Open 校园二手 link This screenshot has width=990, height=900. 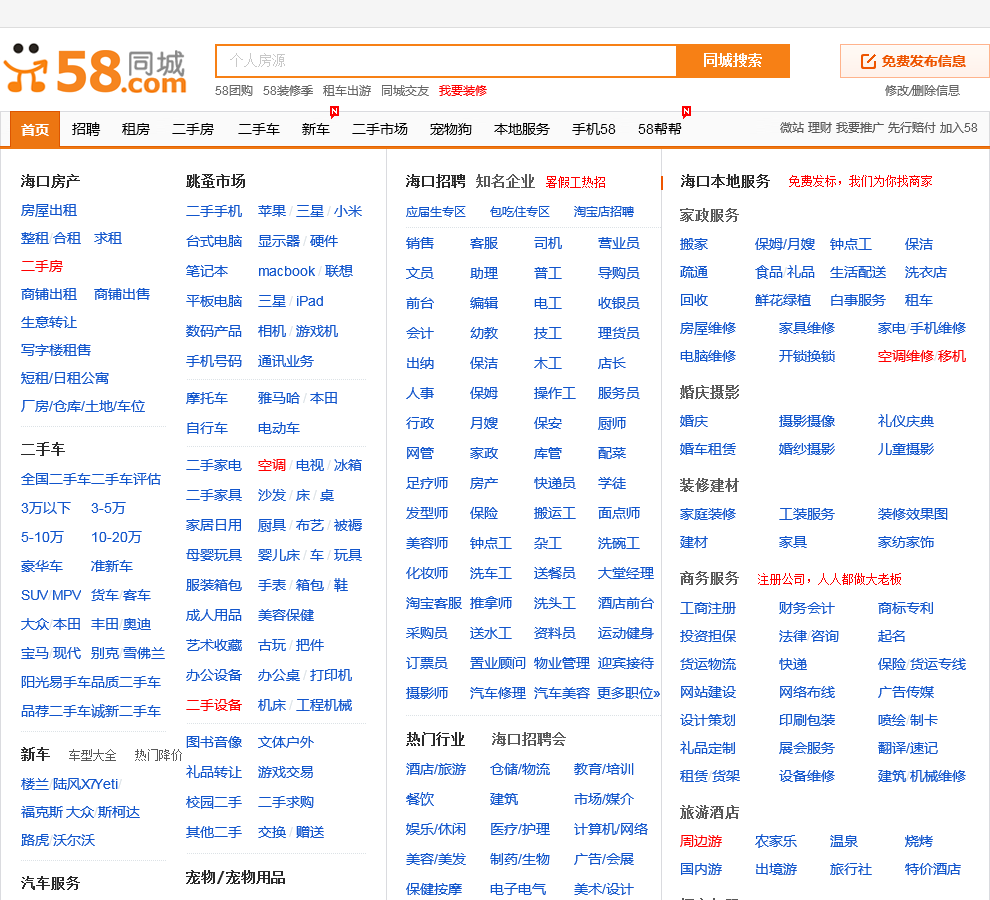tap(214, 802)
